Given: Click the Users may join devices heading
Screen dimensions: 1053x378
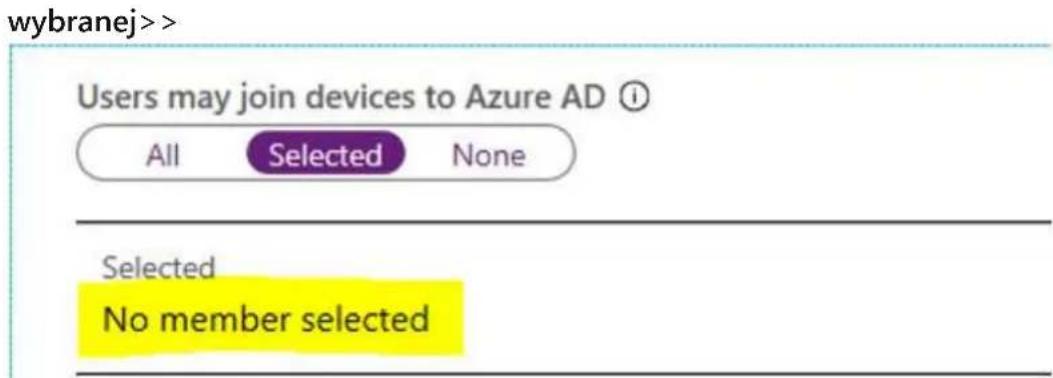Looking at the screenshot, I should (349, 101).
